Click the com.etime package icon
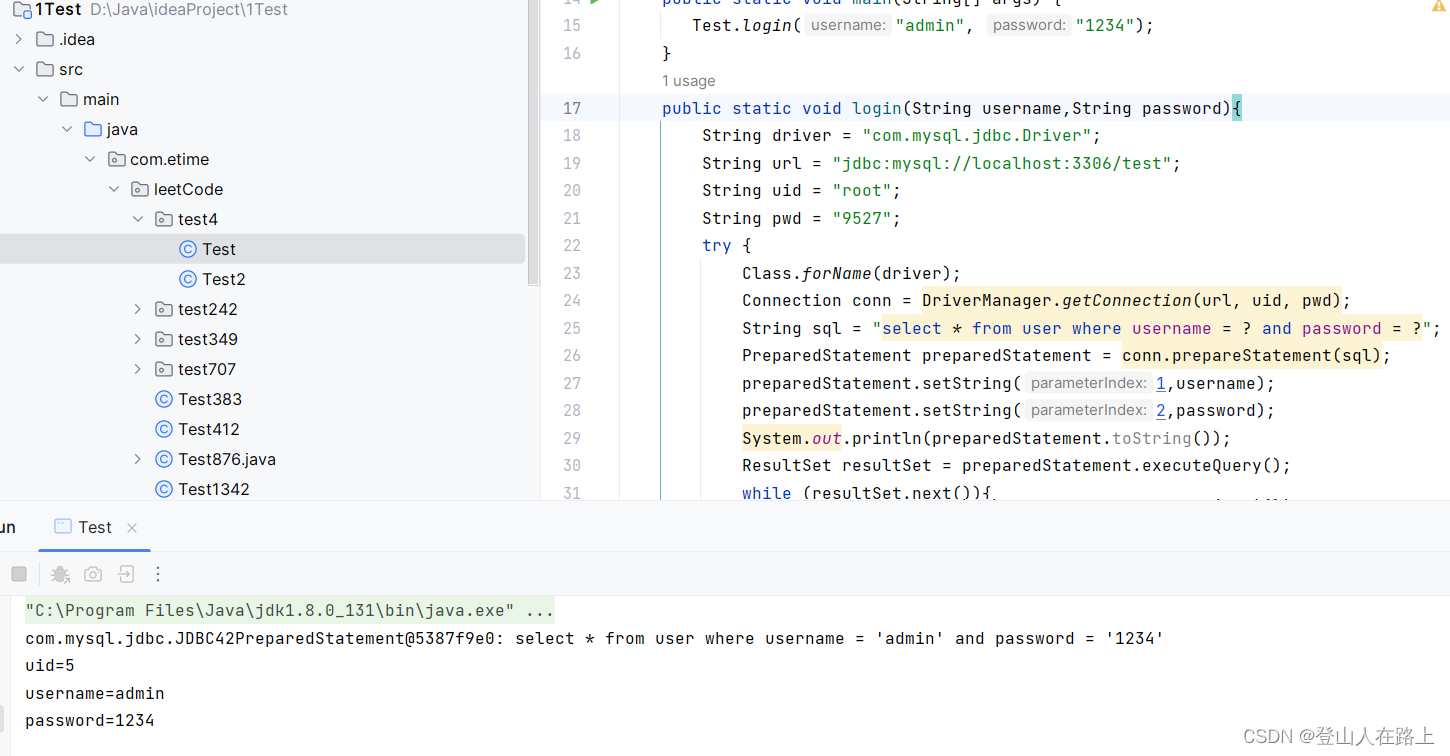 point(116,159)
